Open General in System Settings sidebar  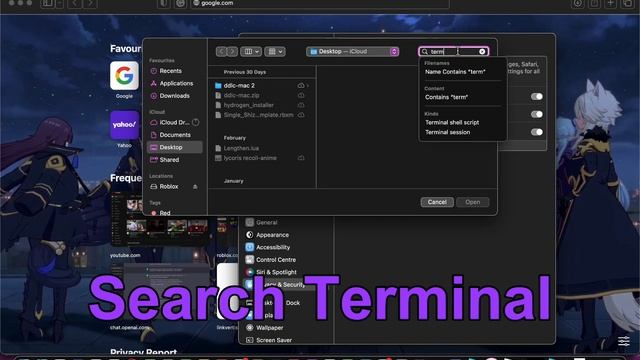pos(267,222)
